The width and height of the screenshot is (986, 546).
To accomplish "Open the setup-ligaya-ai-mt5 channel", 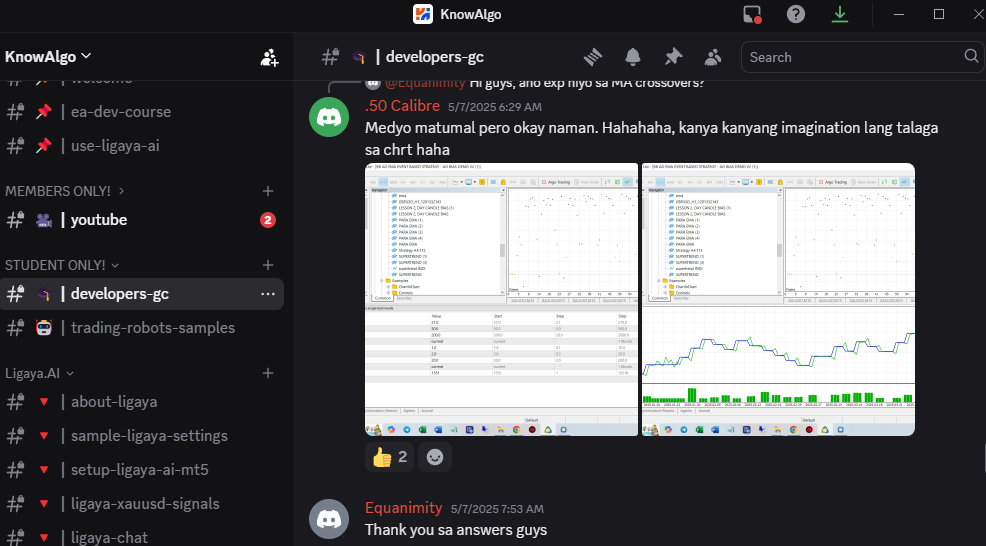I will click(142, 470).
